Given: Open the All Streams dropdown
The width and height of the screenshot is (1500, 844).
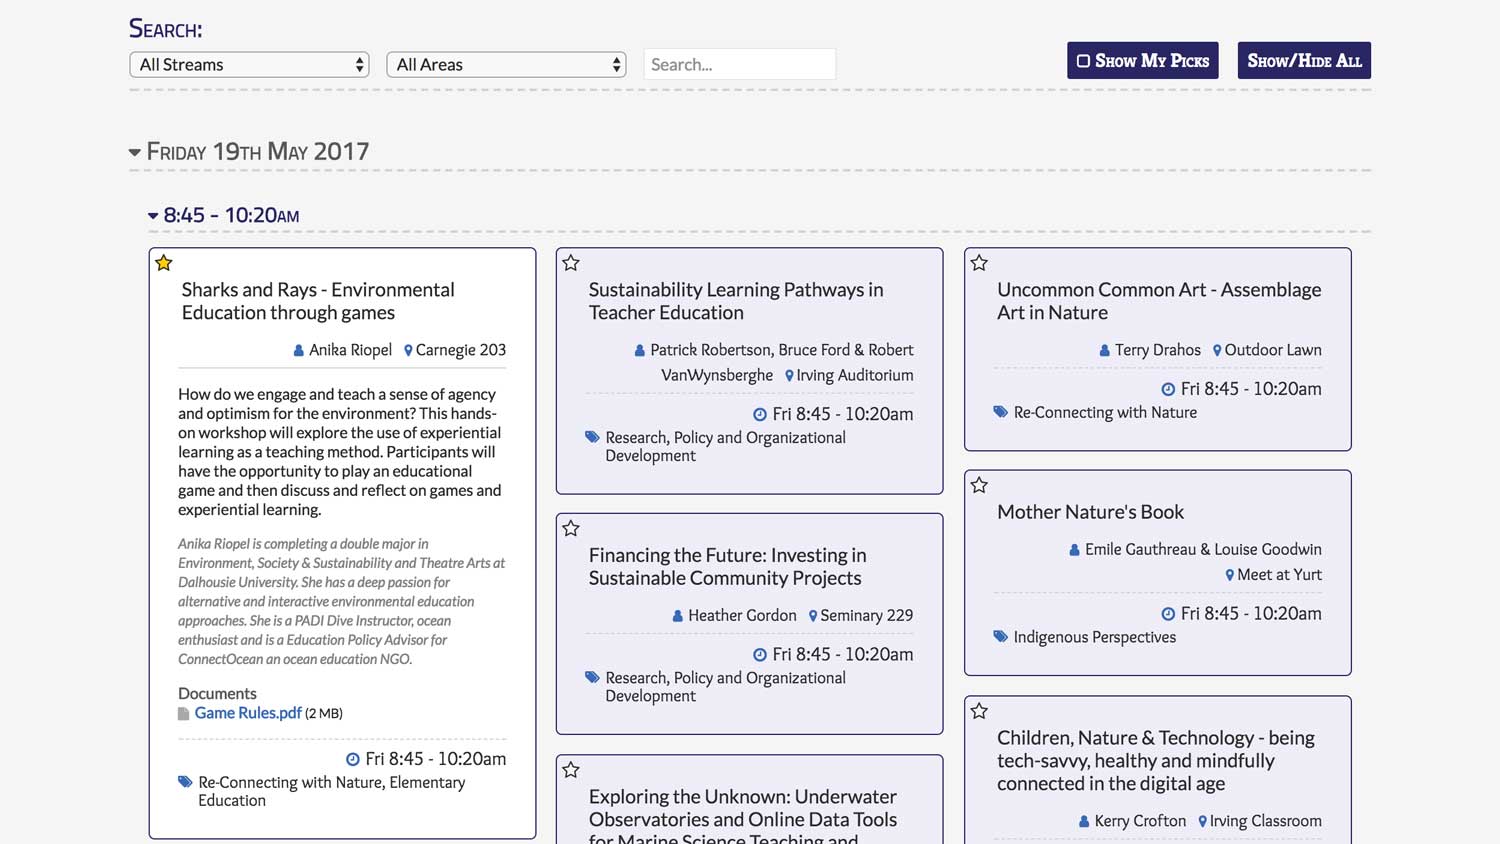Looking at the screenshot, I should [x=249, y=65].
